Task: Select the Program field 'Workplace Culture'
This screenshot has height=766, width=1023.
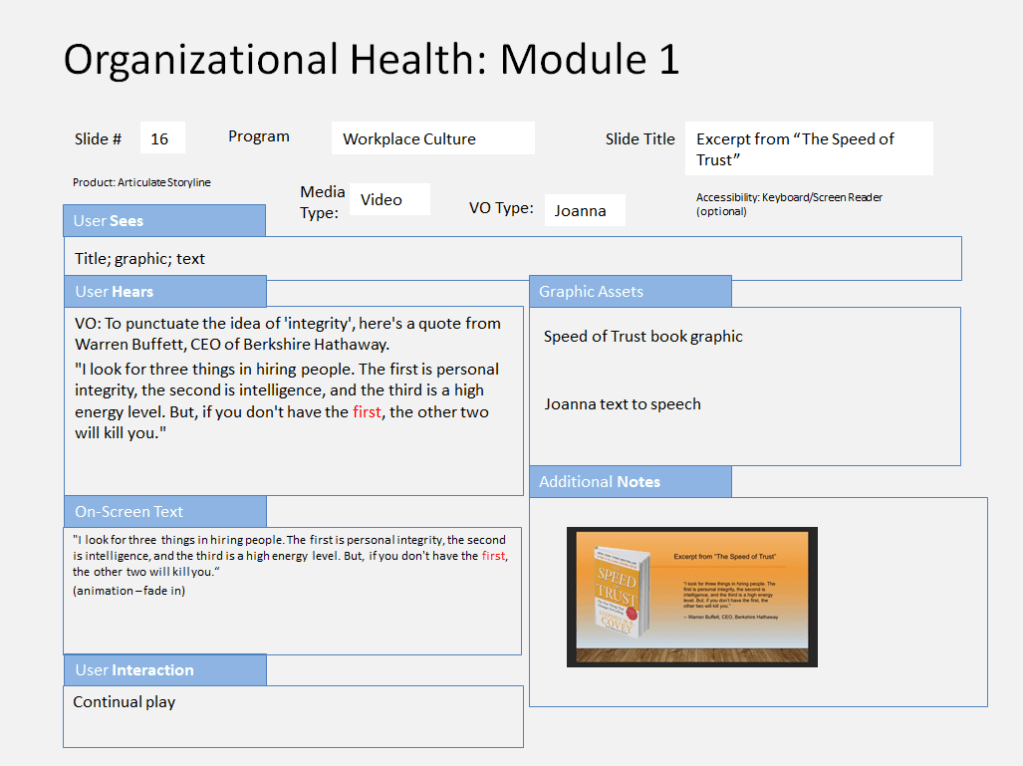Action: 432,139
